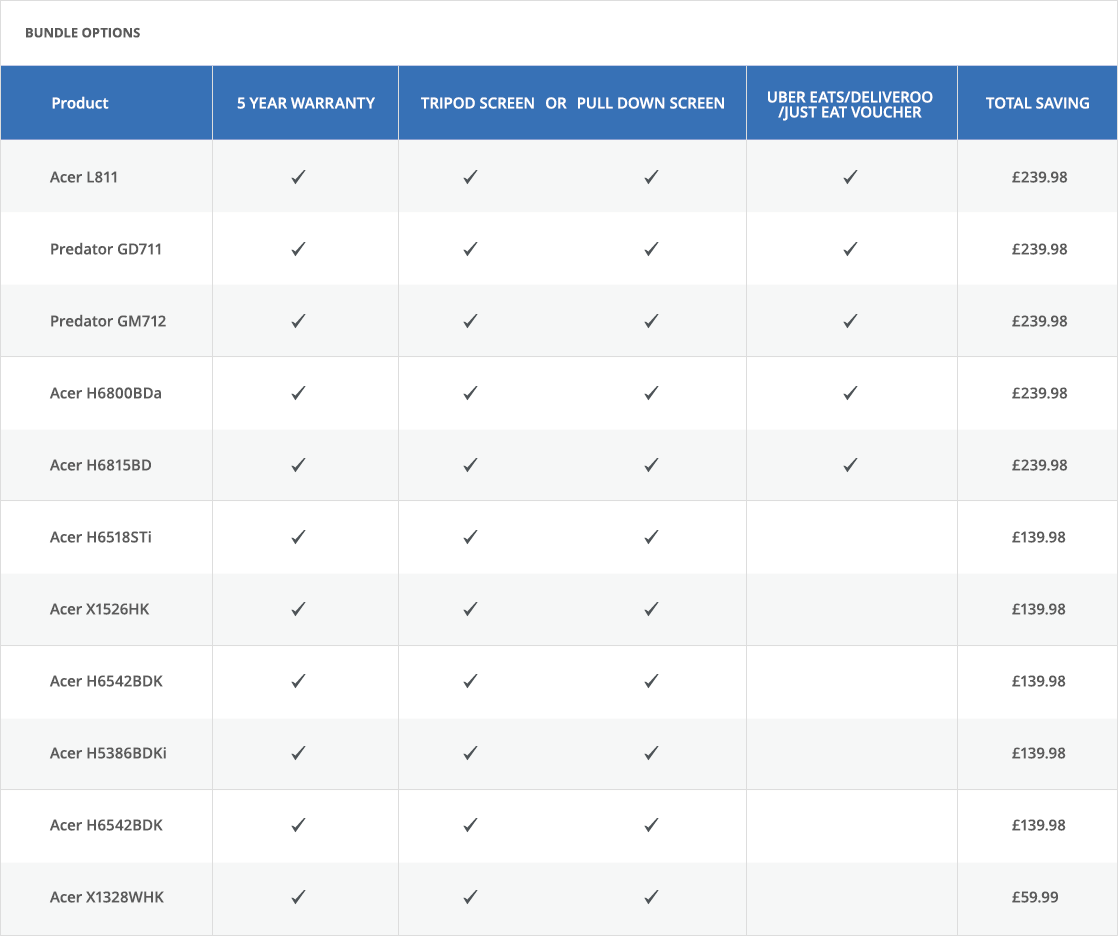The width and height of the screenshot is (1118, 936).
Task: Select the voucher checkmark for Predator GD711
Action: click(x=850, y=249)
